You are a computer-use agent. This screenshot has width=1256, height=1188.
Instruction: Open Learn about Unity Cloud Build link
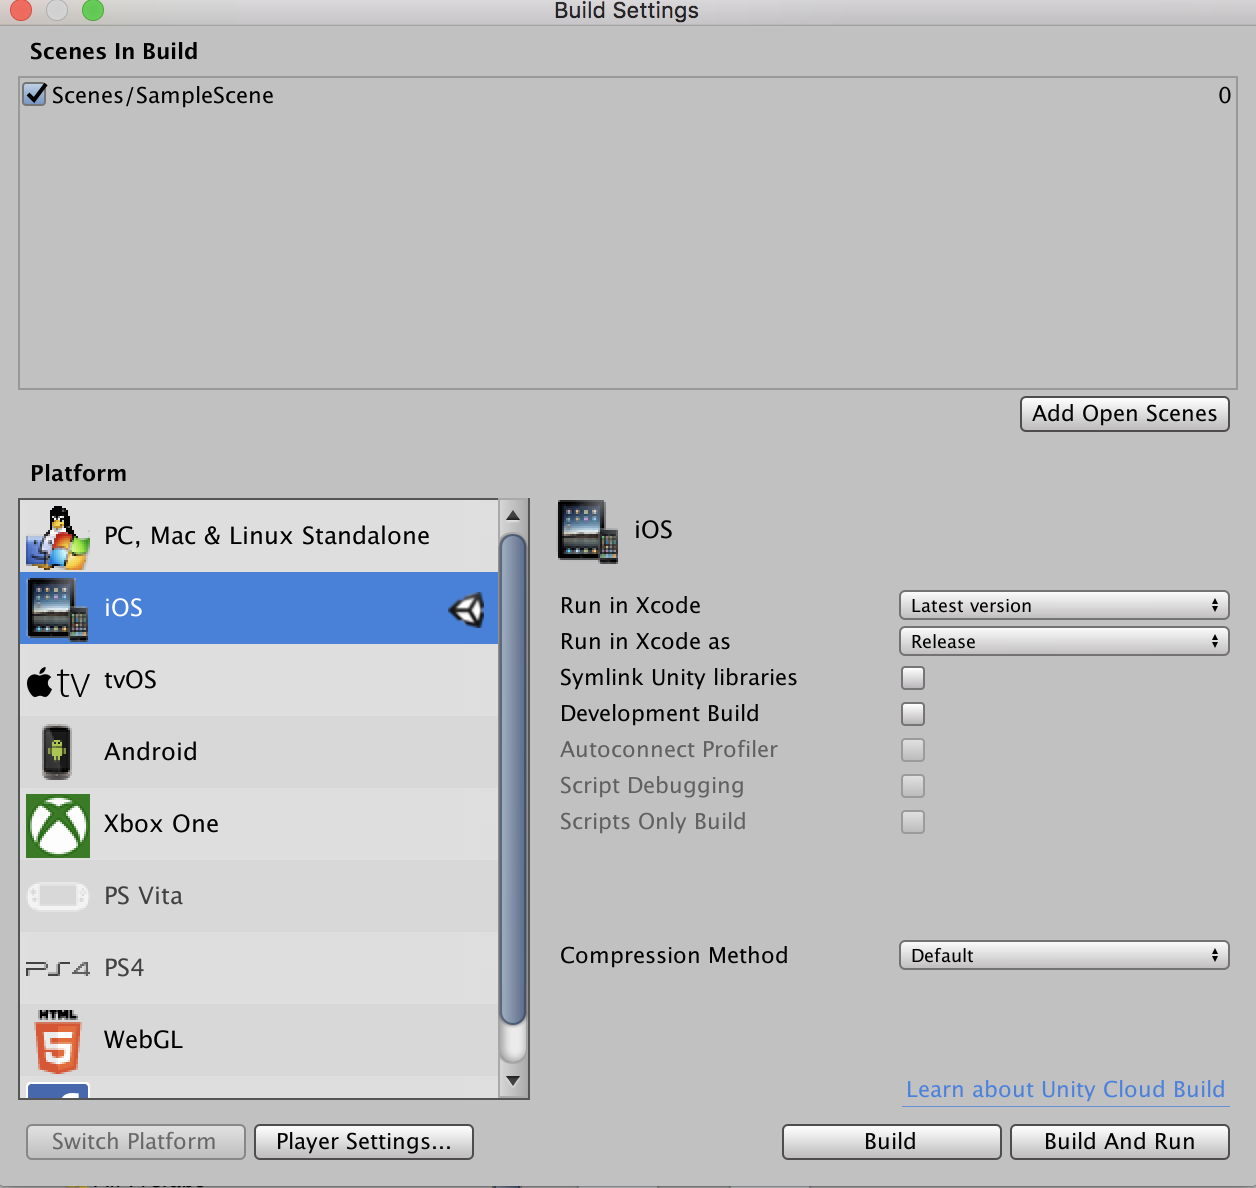point(1066,1090)
